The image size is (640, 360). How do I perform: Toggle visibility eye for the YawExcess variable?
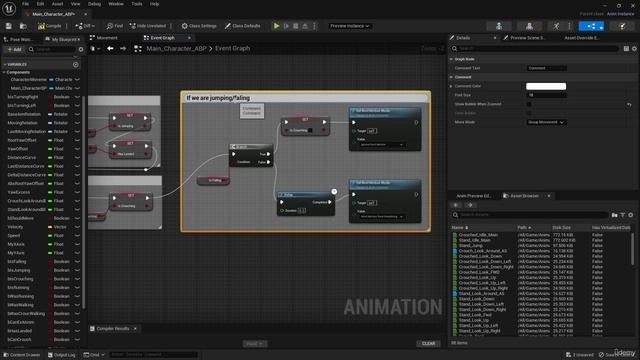[x=77, y=192]
